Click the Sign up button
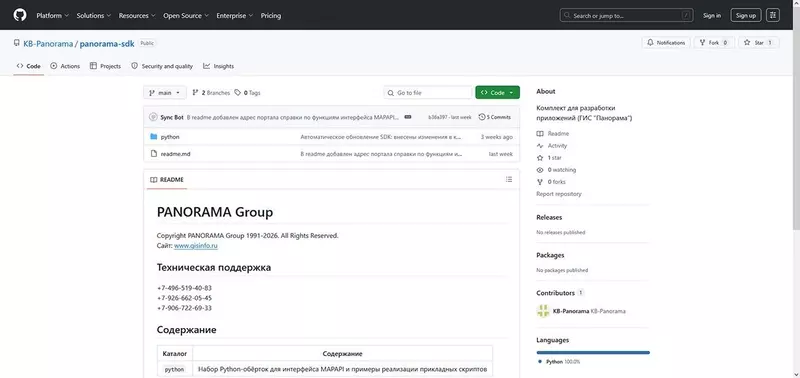800x378 pixels. pyautogui.click(x=746, y=15)
